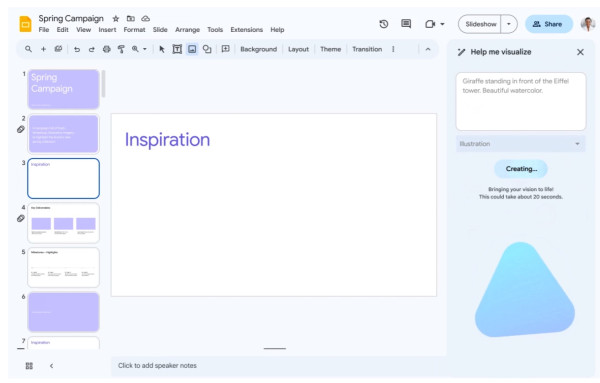
Task: Click the search menus magnifier icon
Action: coord(28,49)
